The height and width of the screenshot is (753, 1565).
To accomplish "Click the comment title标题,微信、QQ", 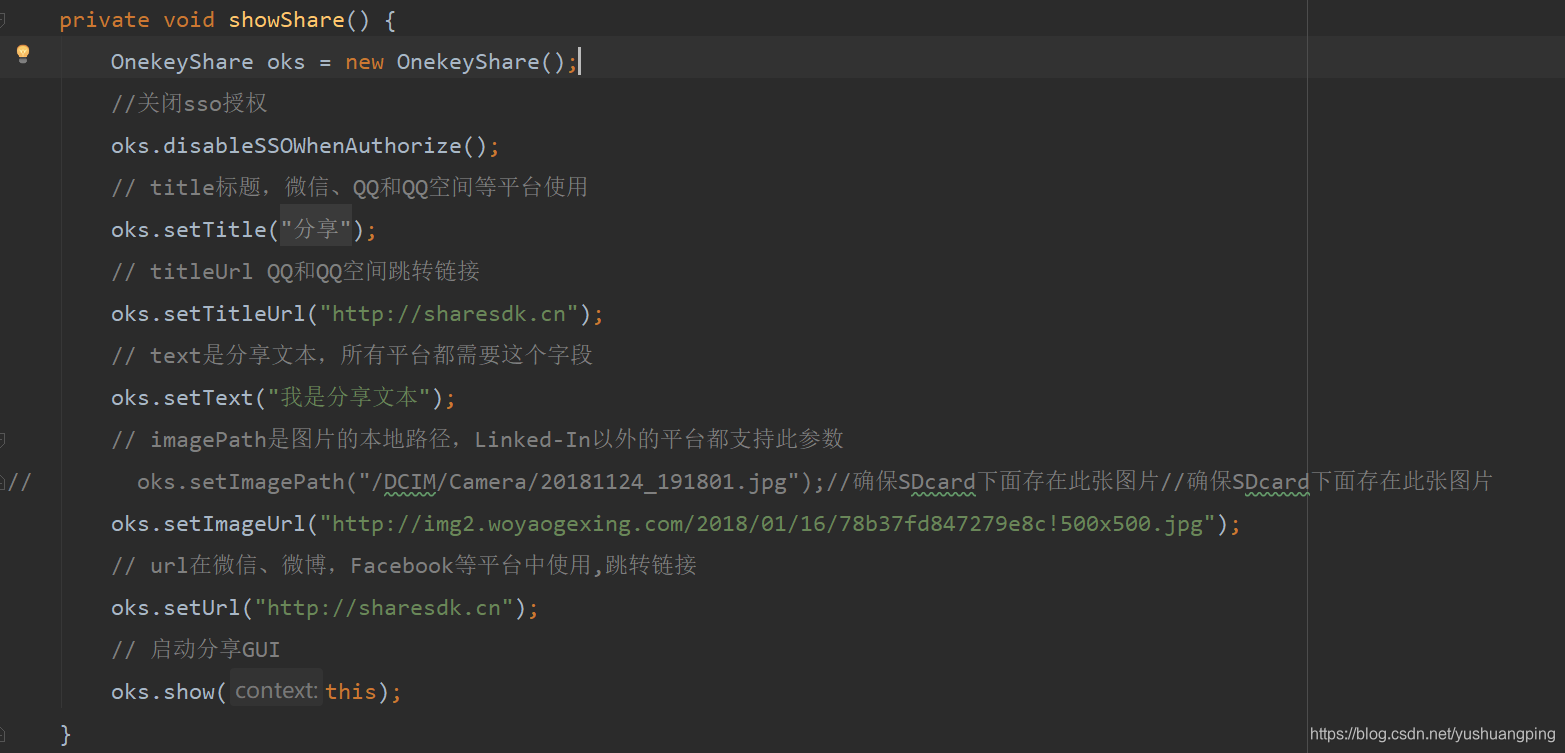I will tap(349, 188).
